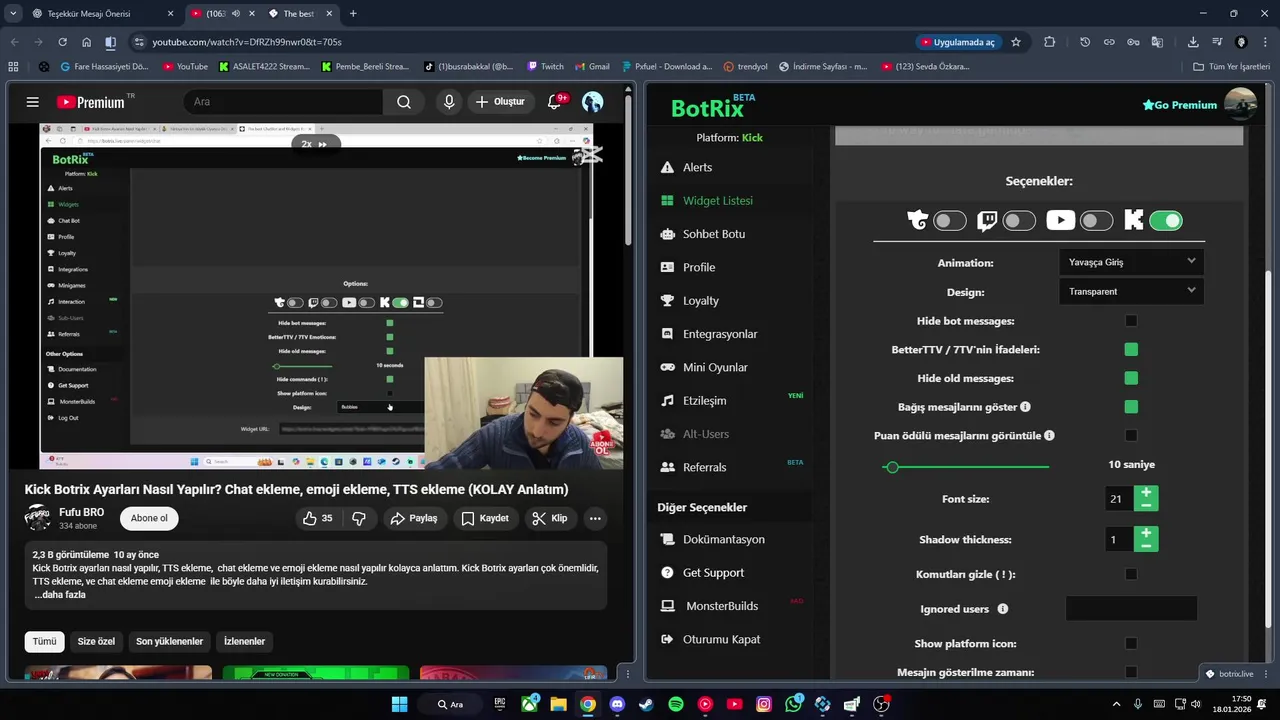
Task: Toggle the Kick platform switch
Action: [1166, 221]
